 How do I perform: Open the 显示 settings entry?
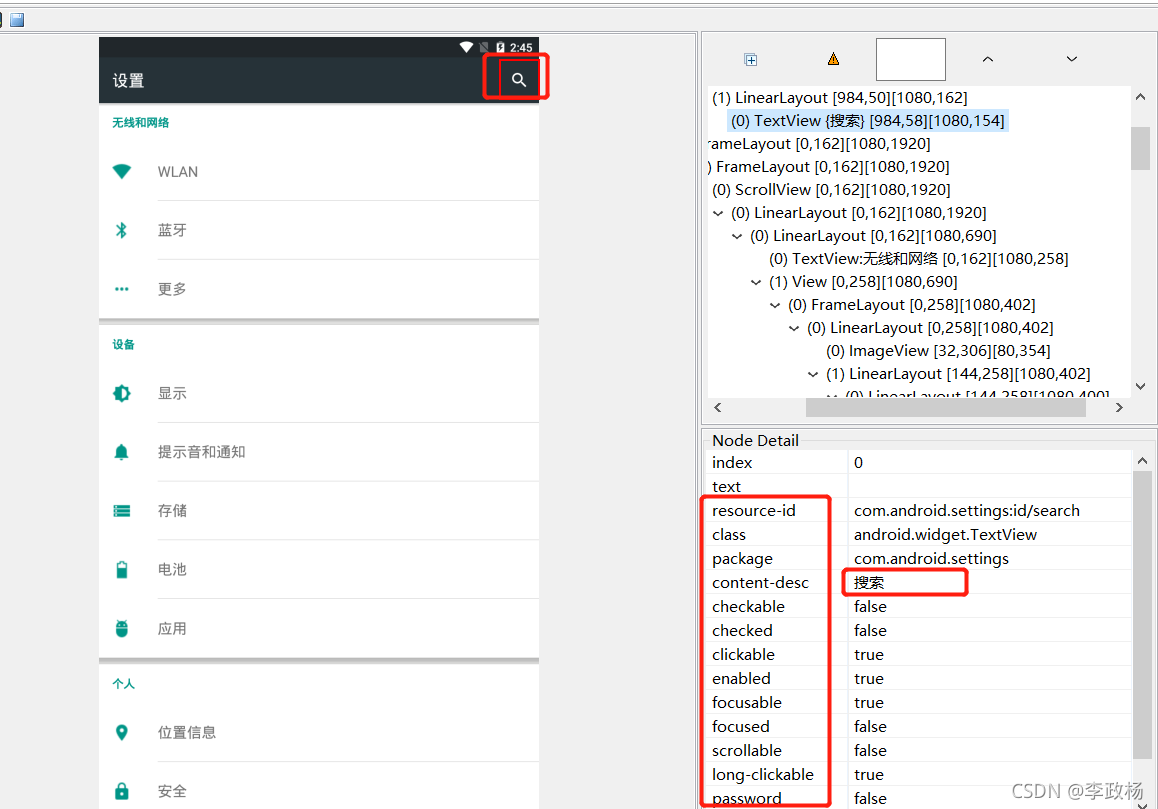pyautogui.click(x=319, y=393)
